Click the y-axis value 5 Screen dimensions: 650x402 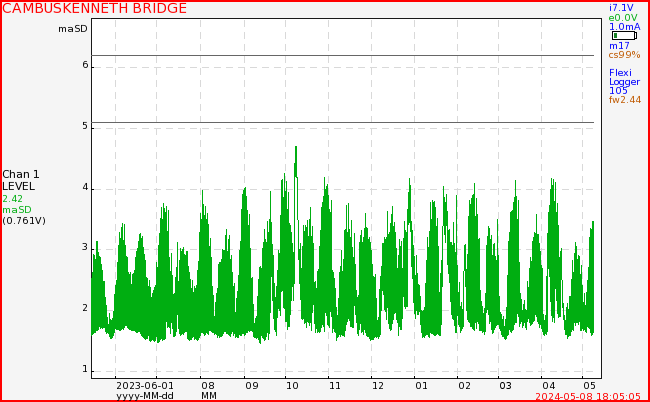click(x=85, y=126)
